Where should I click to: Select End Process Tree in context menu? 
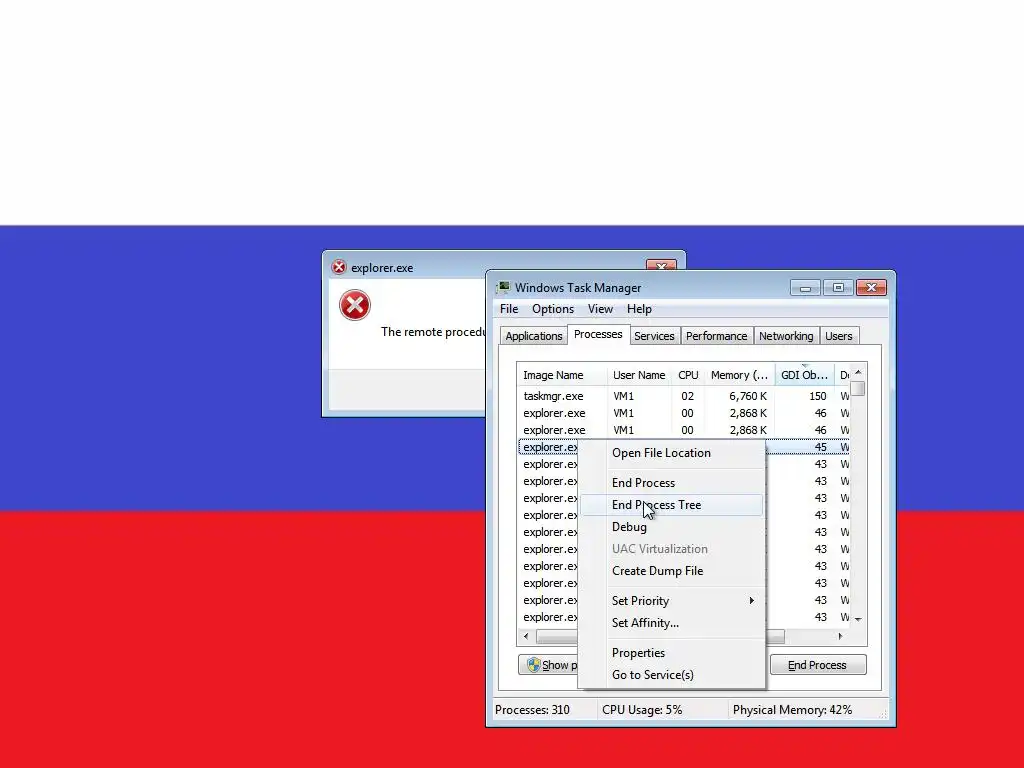click(x=671, y=505)
